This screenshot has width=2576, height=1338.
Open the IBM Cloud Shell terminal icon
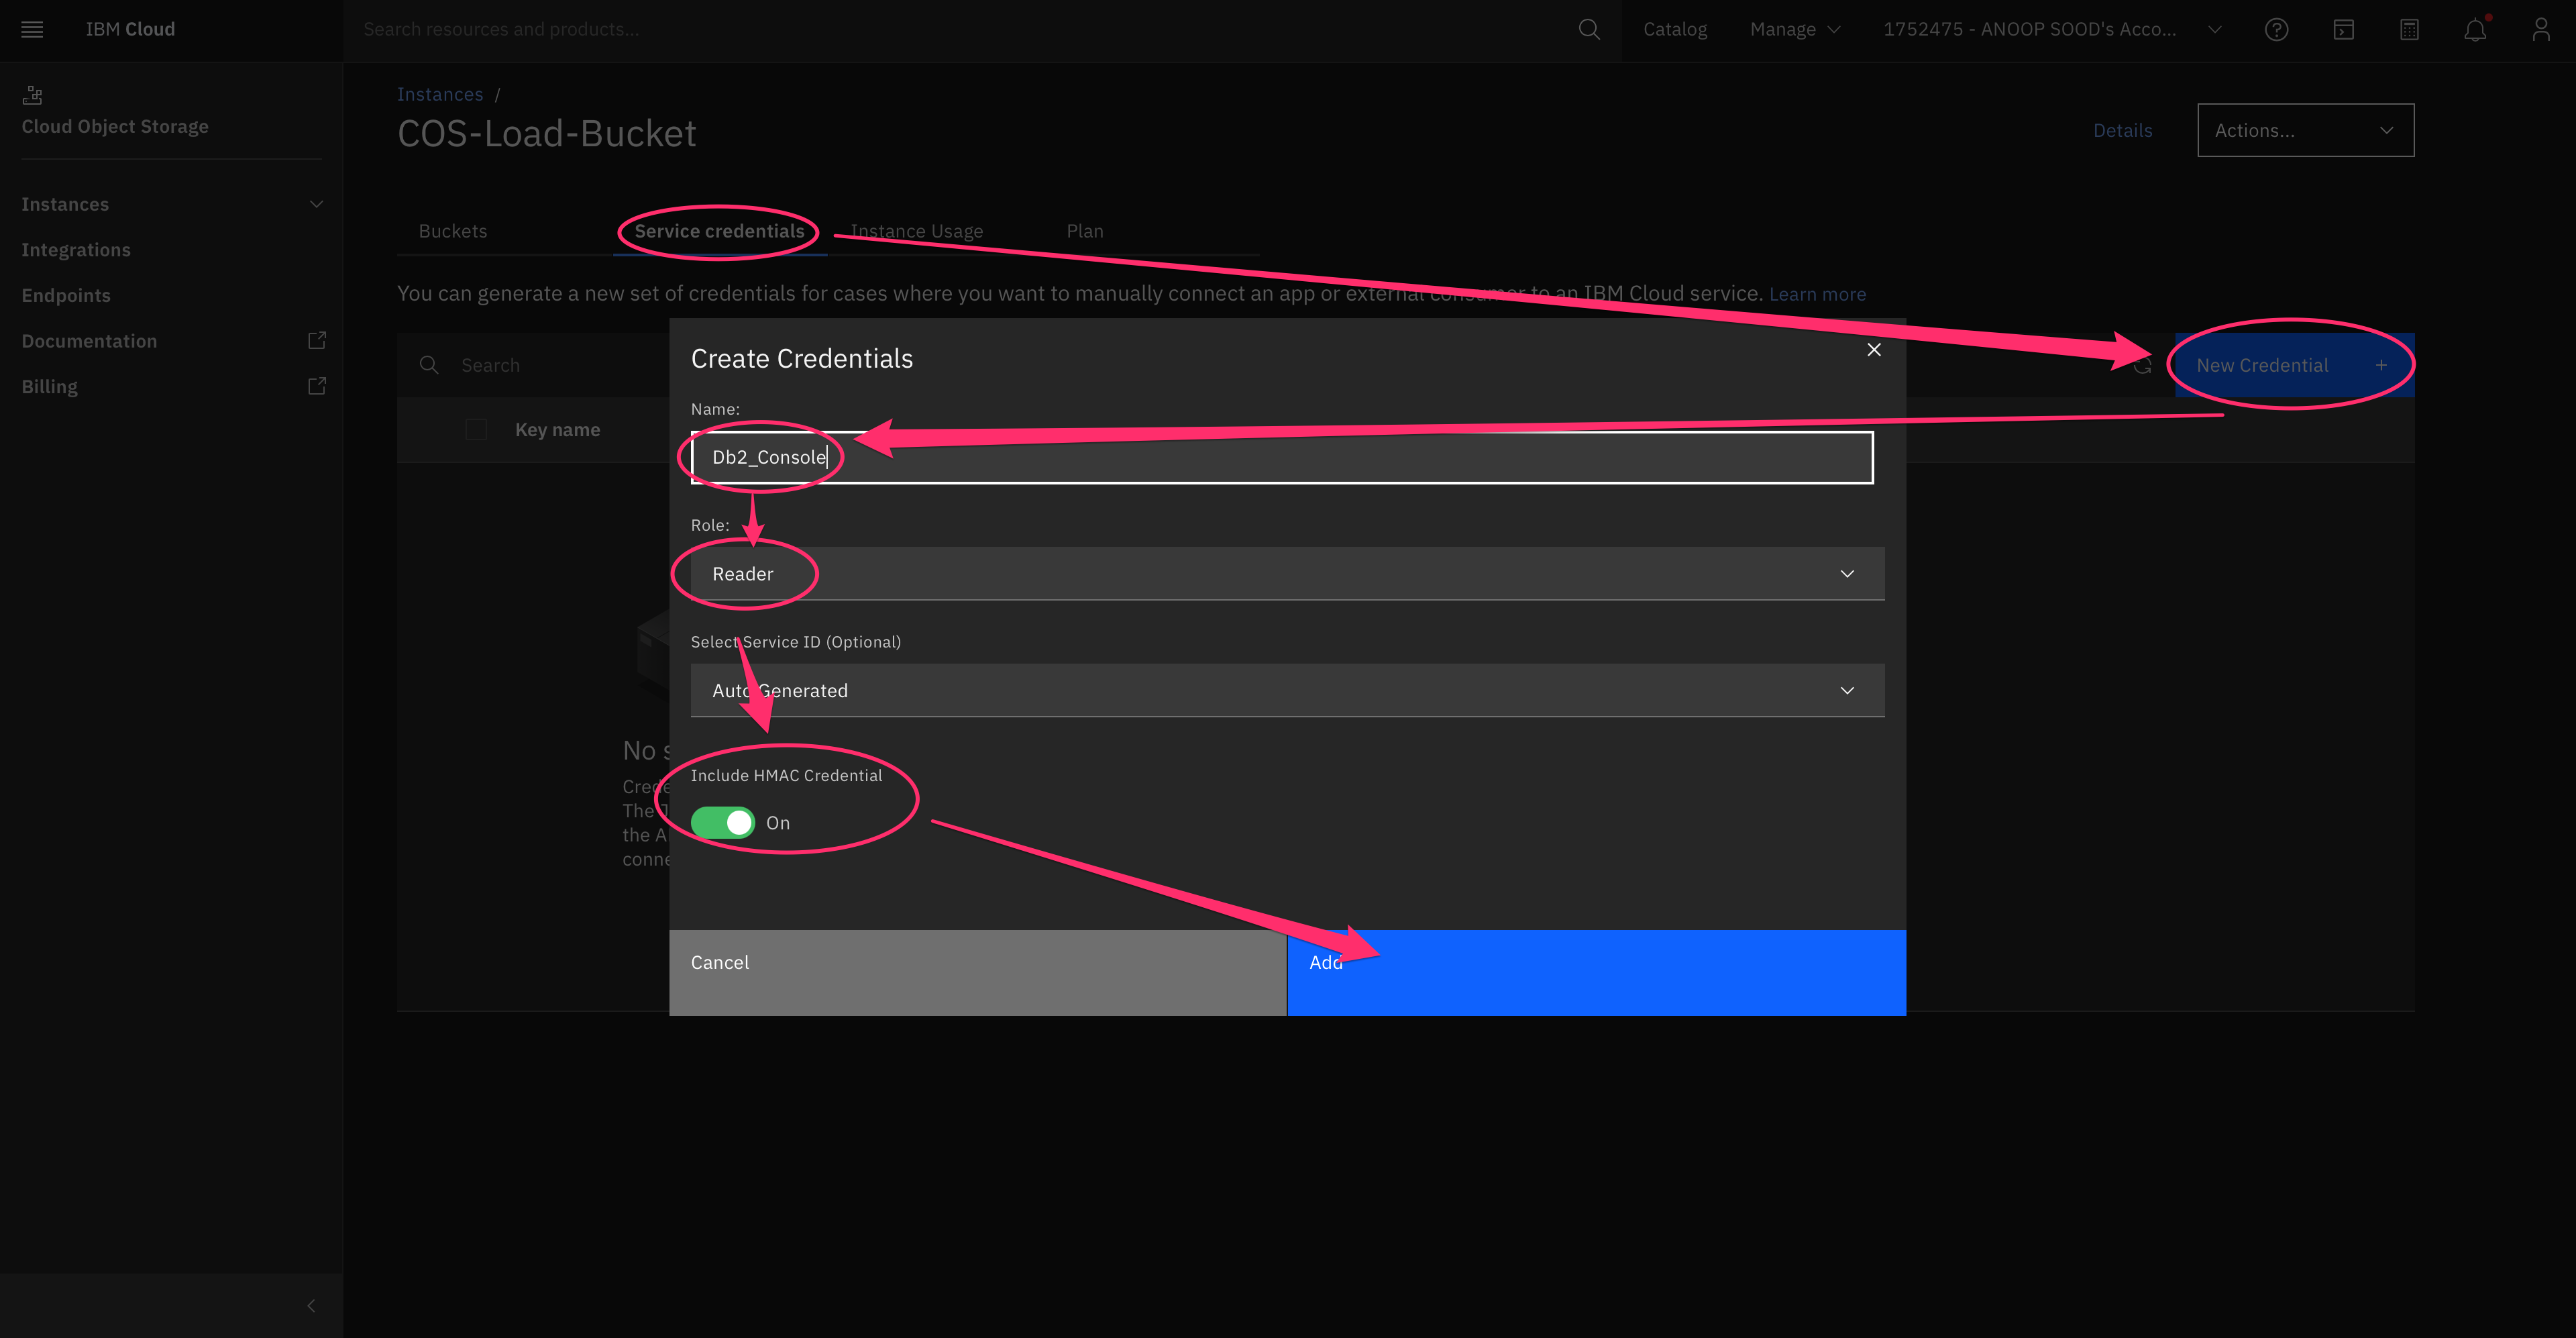coord(2343,29)
